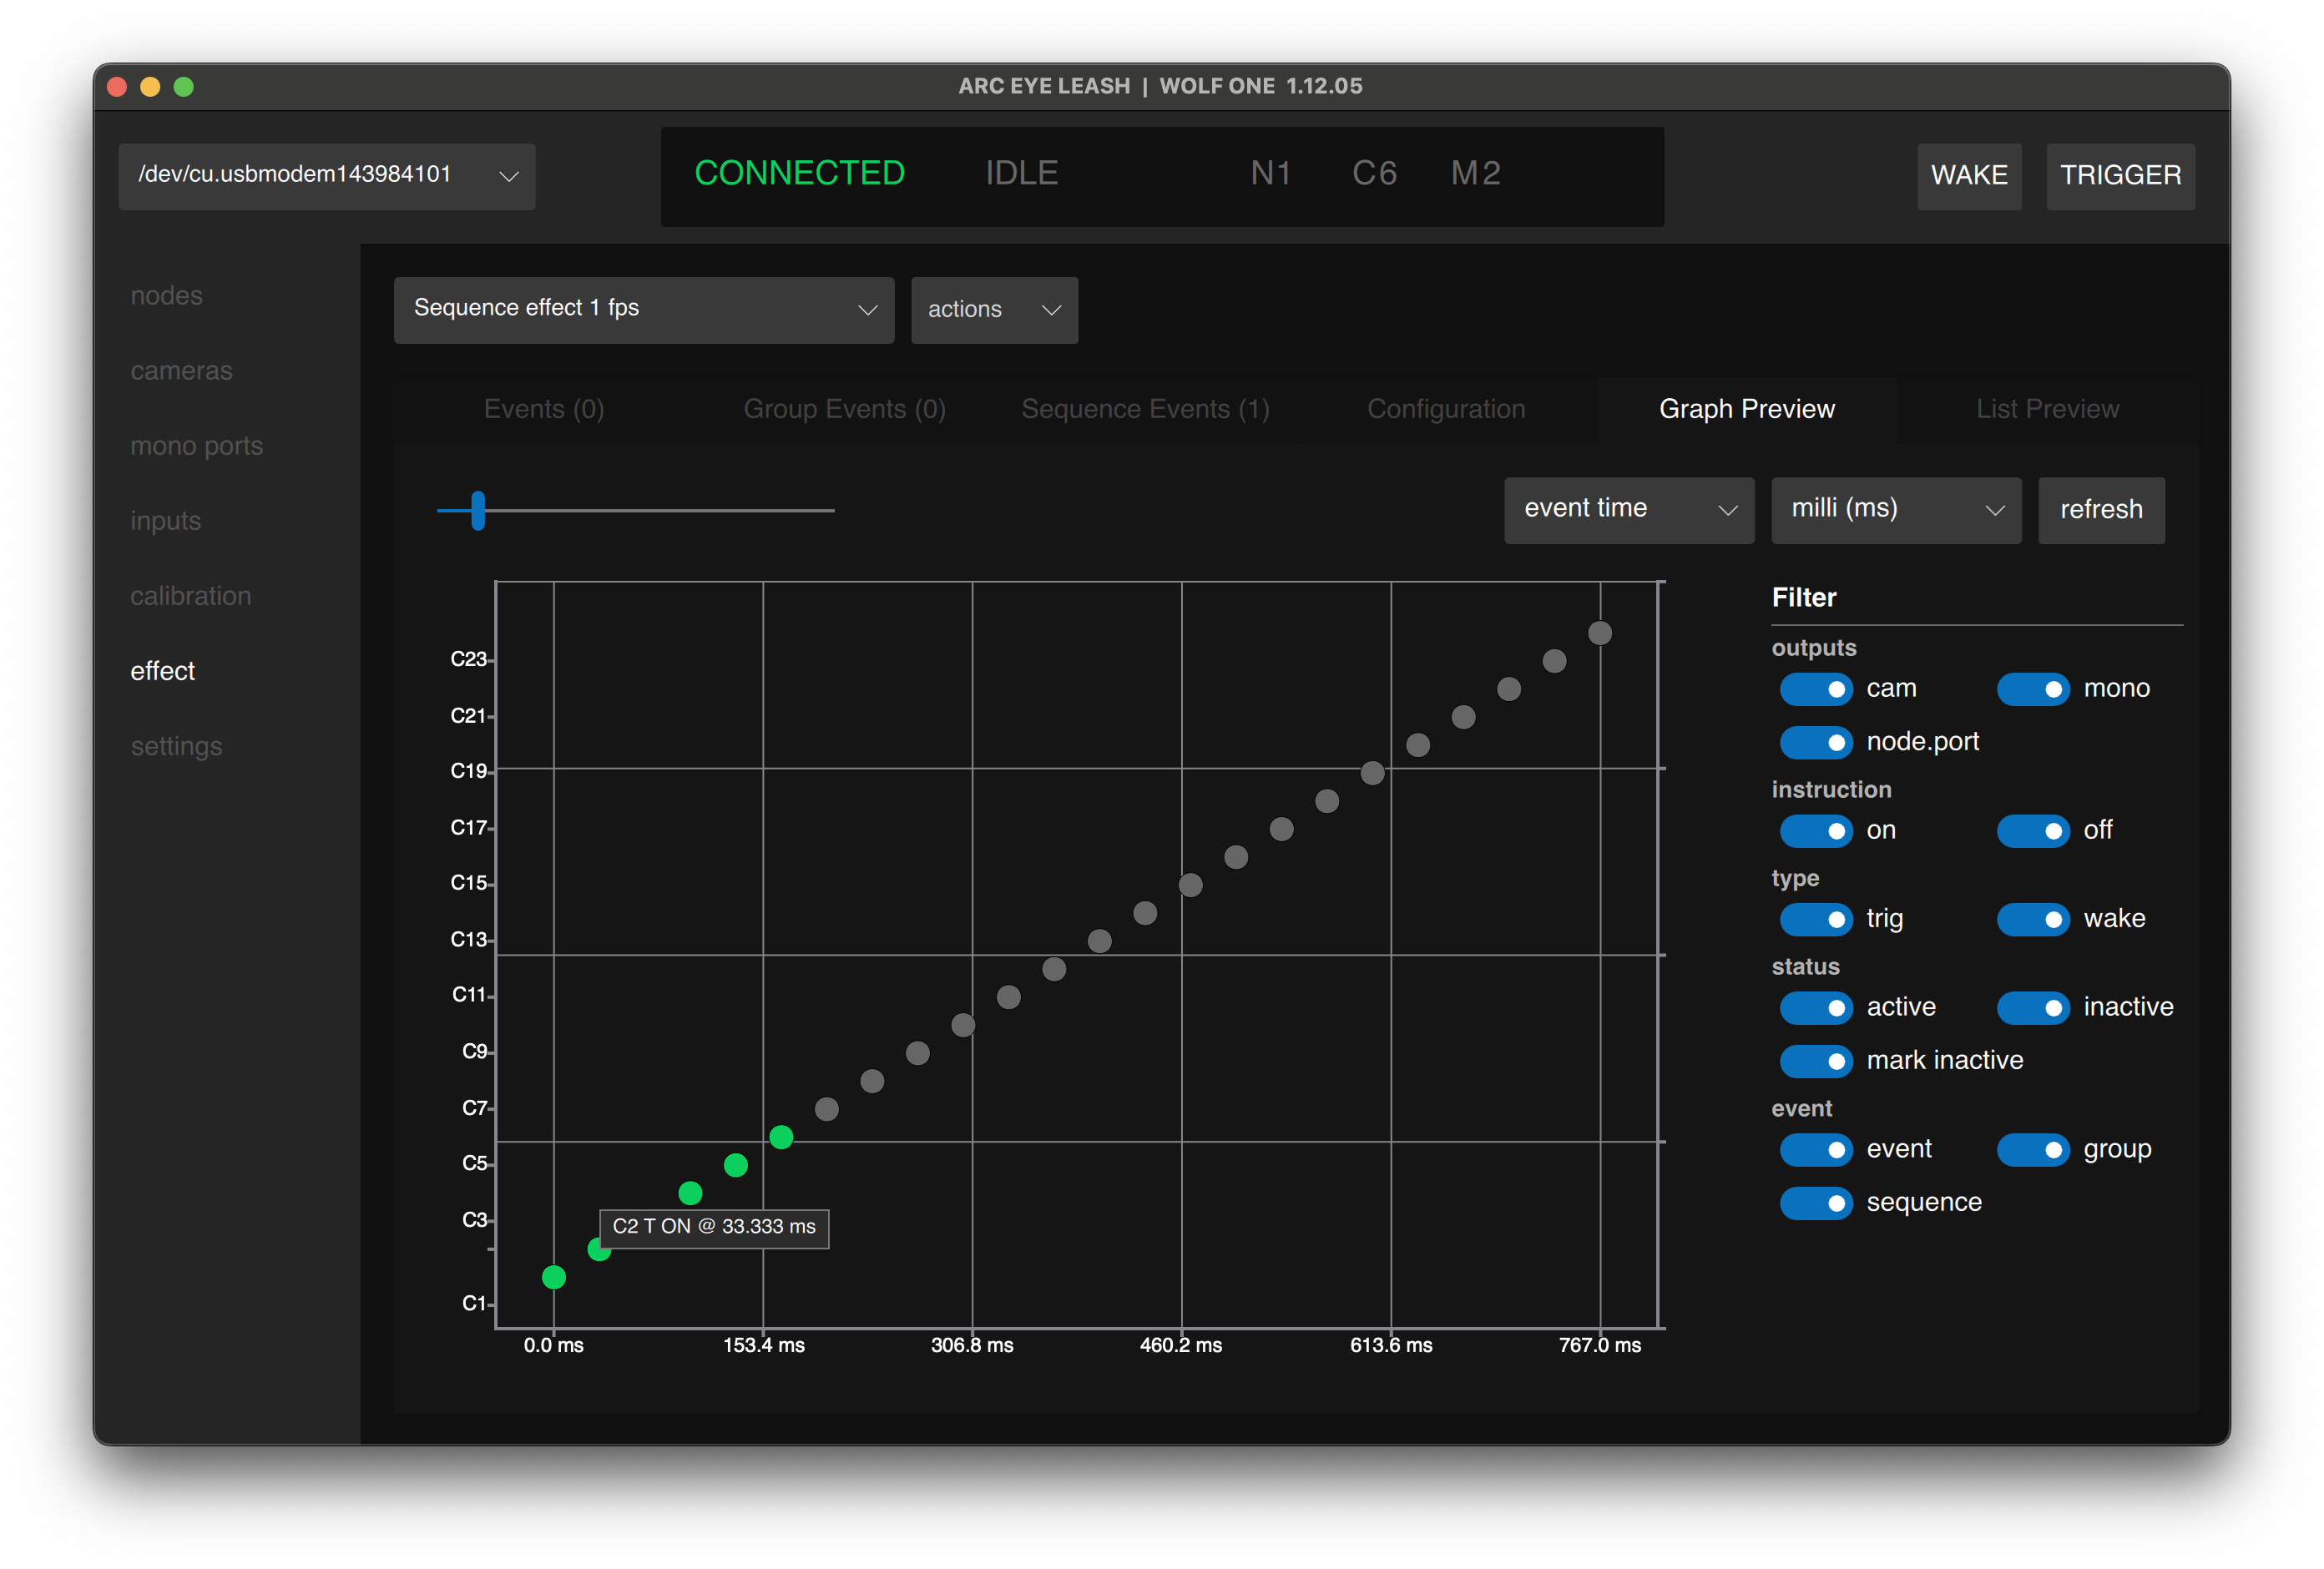Click the topmost gray data point on graph
The height and width of the screenshot is (1569, 2324).
click(1600, 633)
